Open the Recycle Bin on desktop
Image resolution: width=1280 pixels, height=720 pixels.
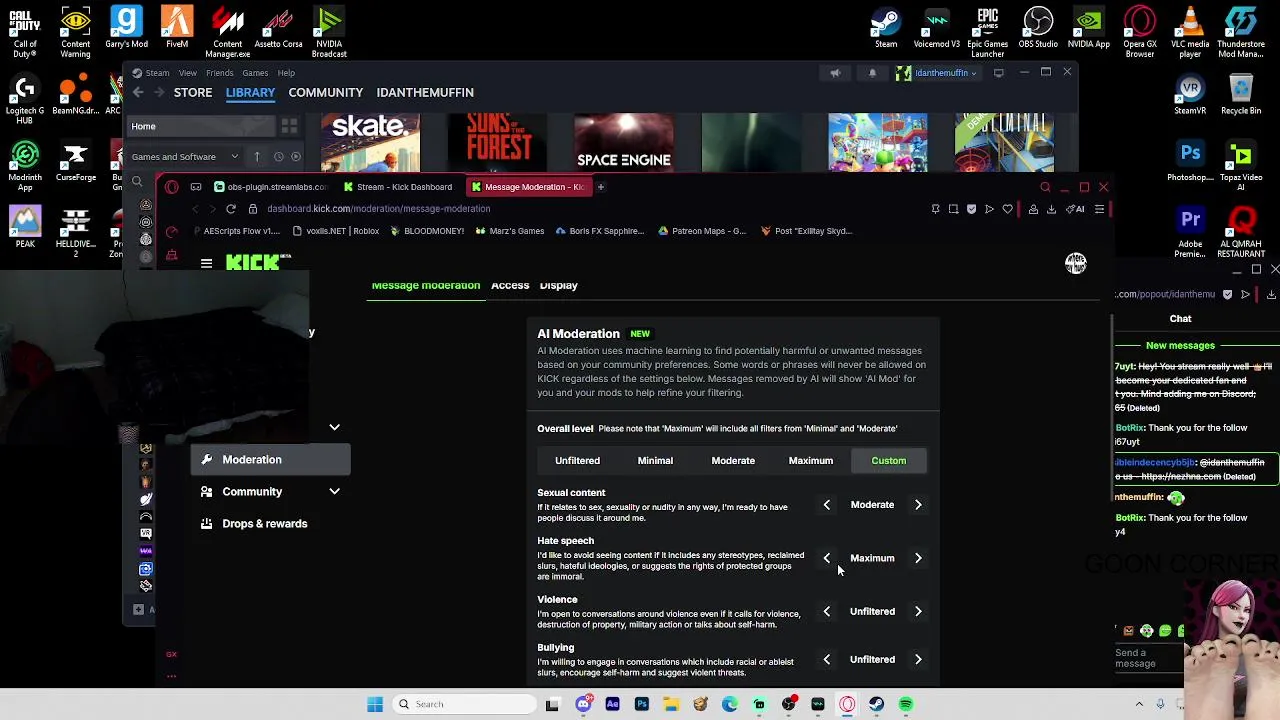1241,95
